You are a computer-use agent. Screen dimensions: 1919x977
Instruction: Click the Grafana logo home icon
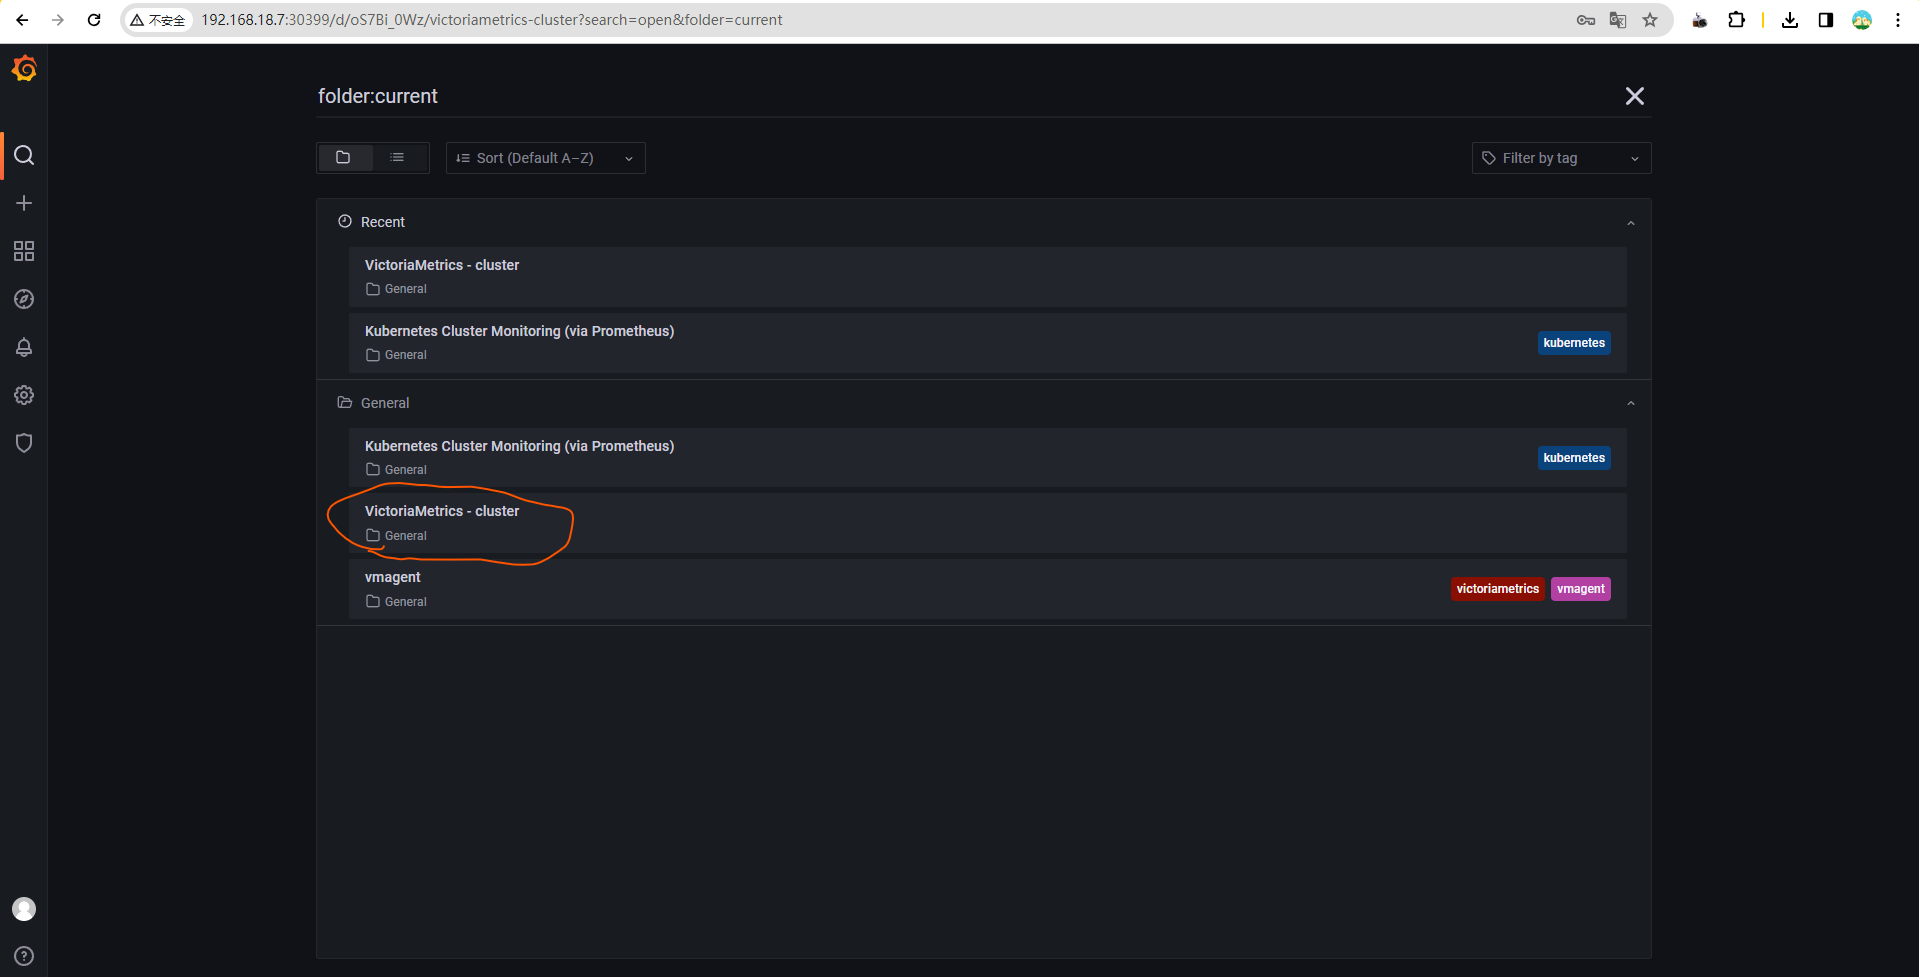pos(24,68)
